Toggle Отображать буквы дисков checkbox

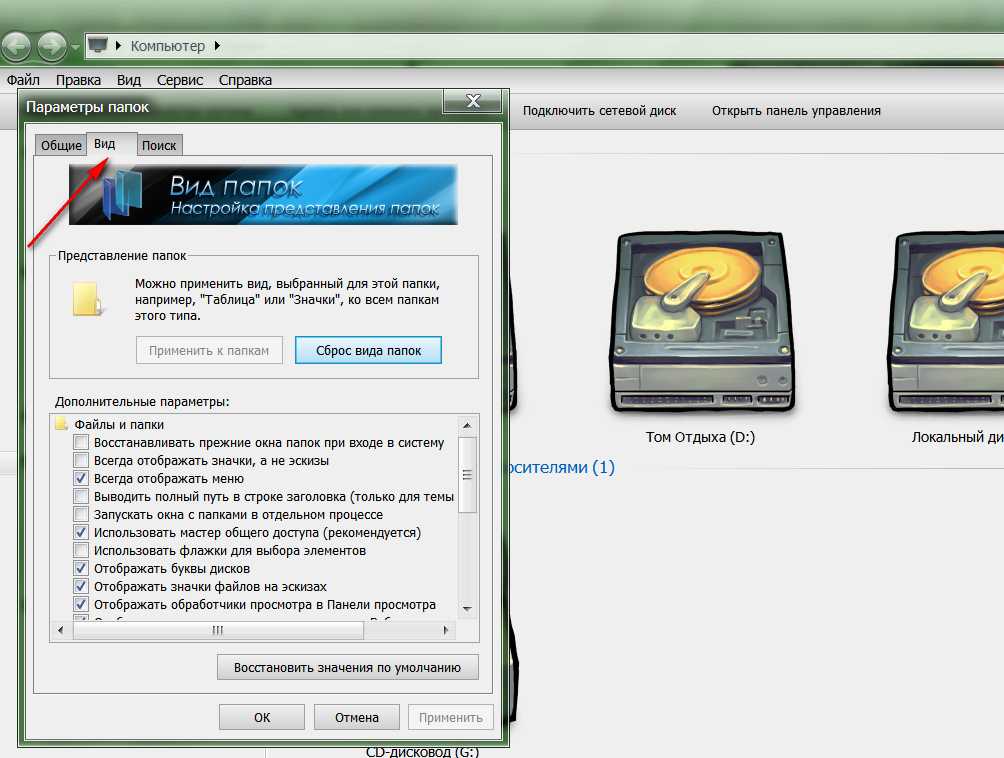coord(82,569)
